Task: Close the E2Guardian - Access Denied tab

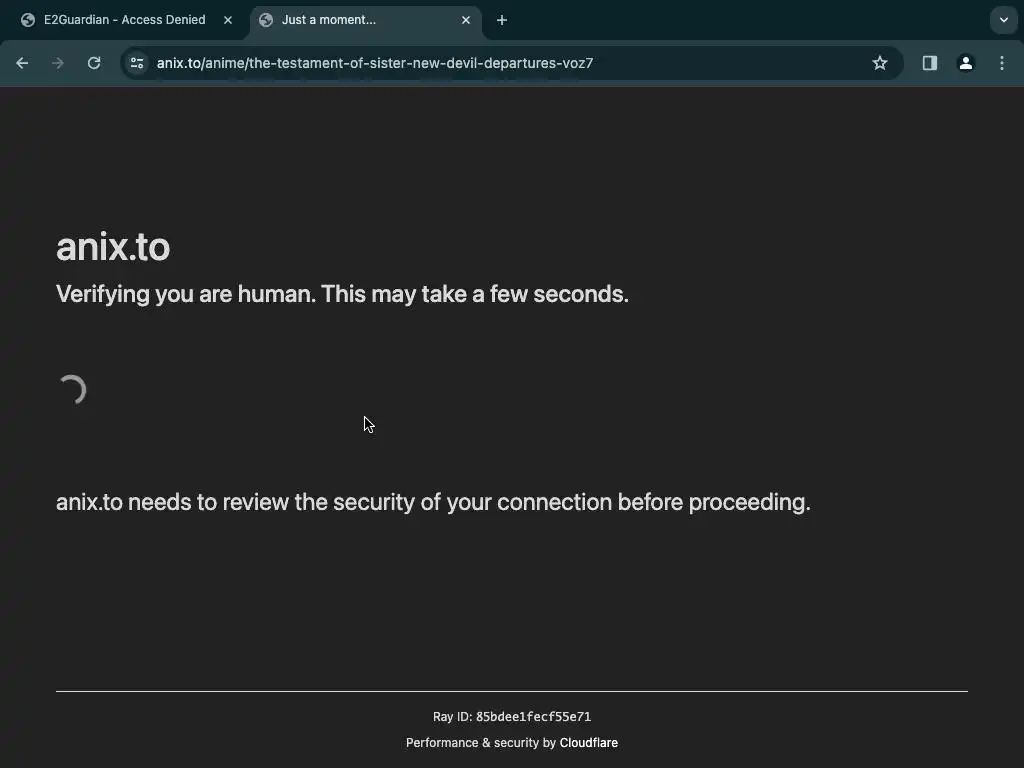Action: pos(228,20)
